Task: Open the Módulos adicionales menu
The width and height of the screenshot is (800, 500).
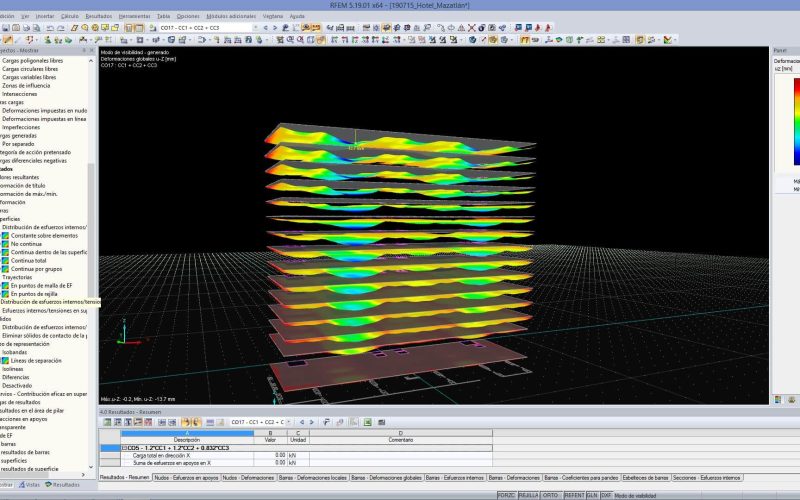Action: click(x=231, y=16)
